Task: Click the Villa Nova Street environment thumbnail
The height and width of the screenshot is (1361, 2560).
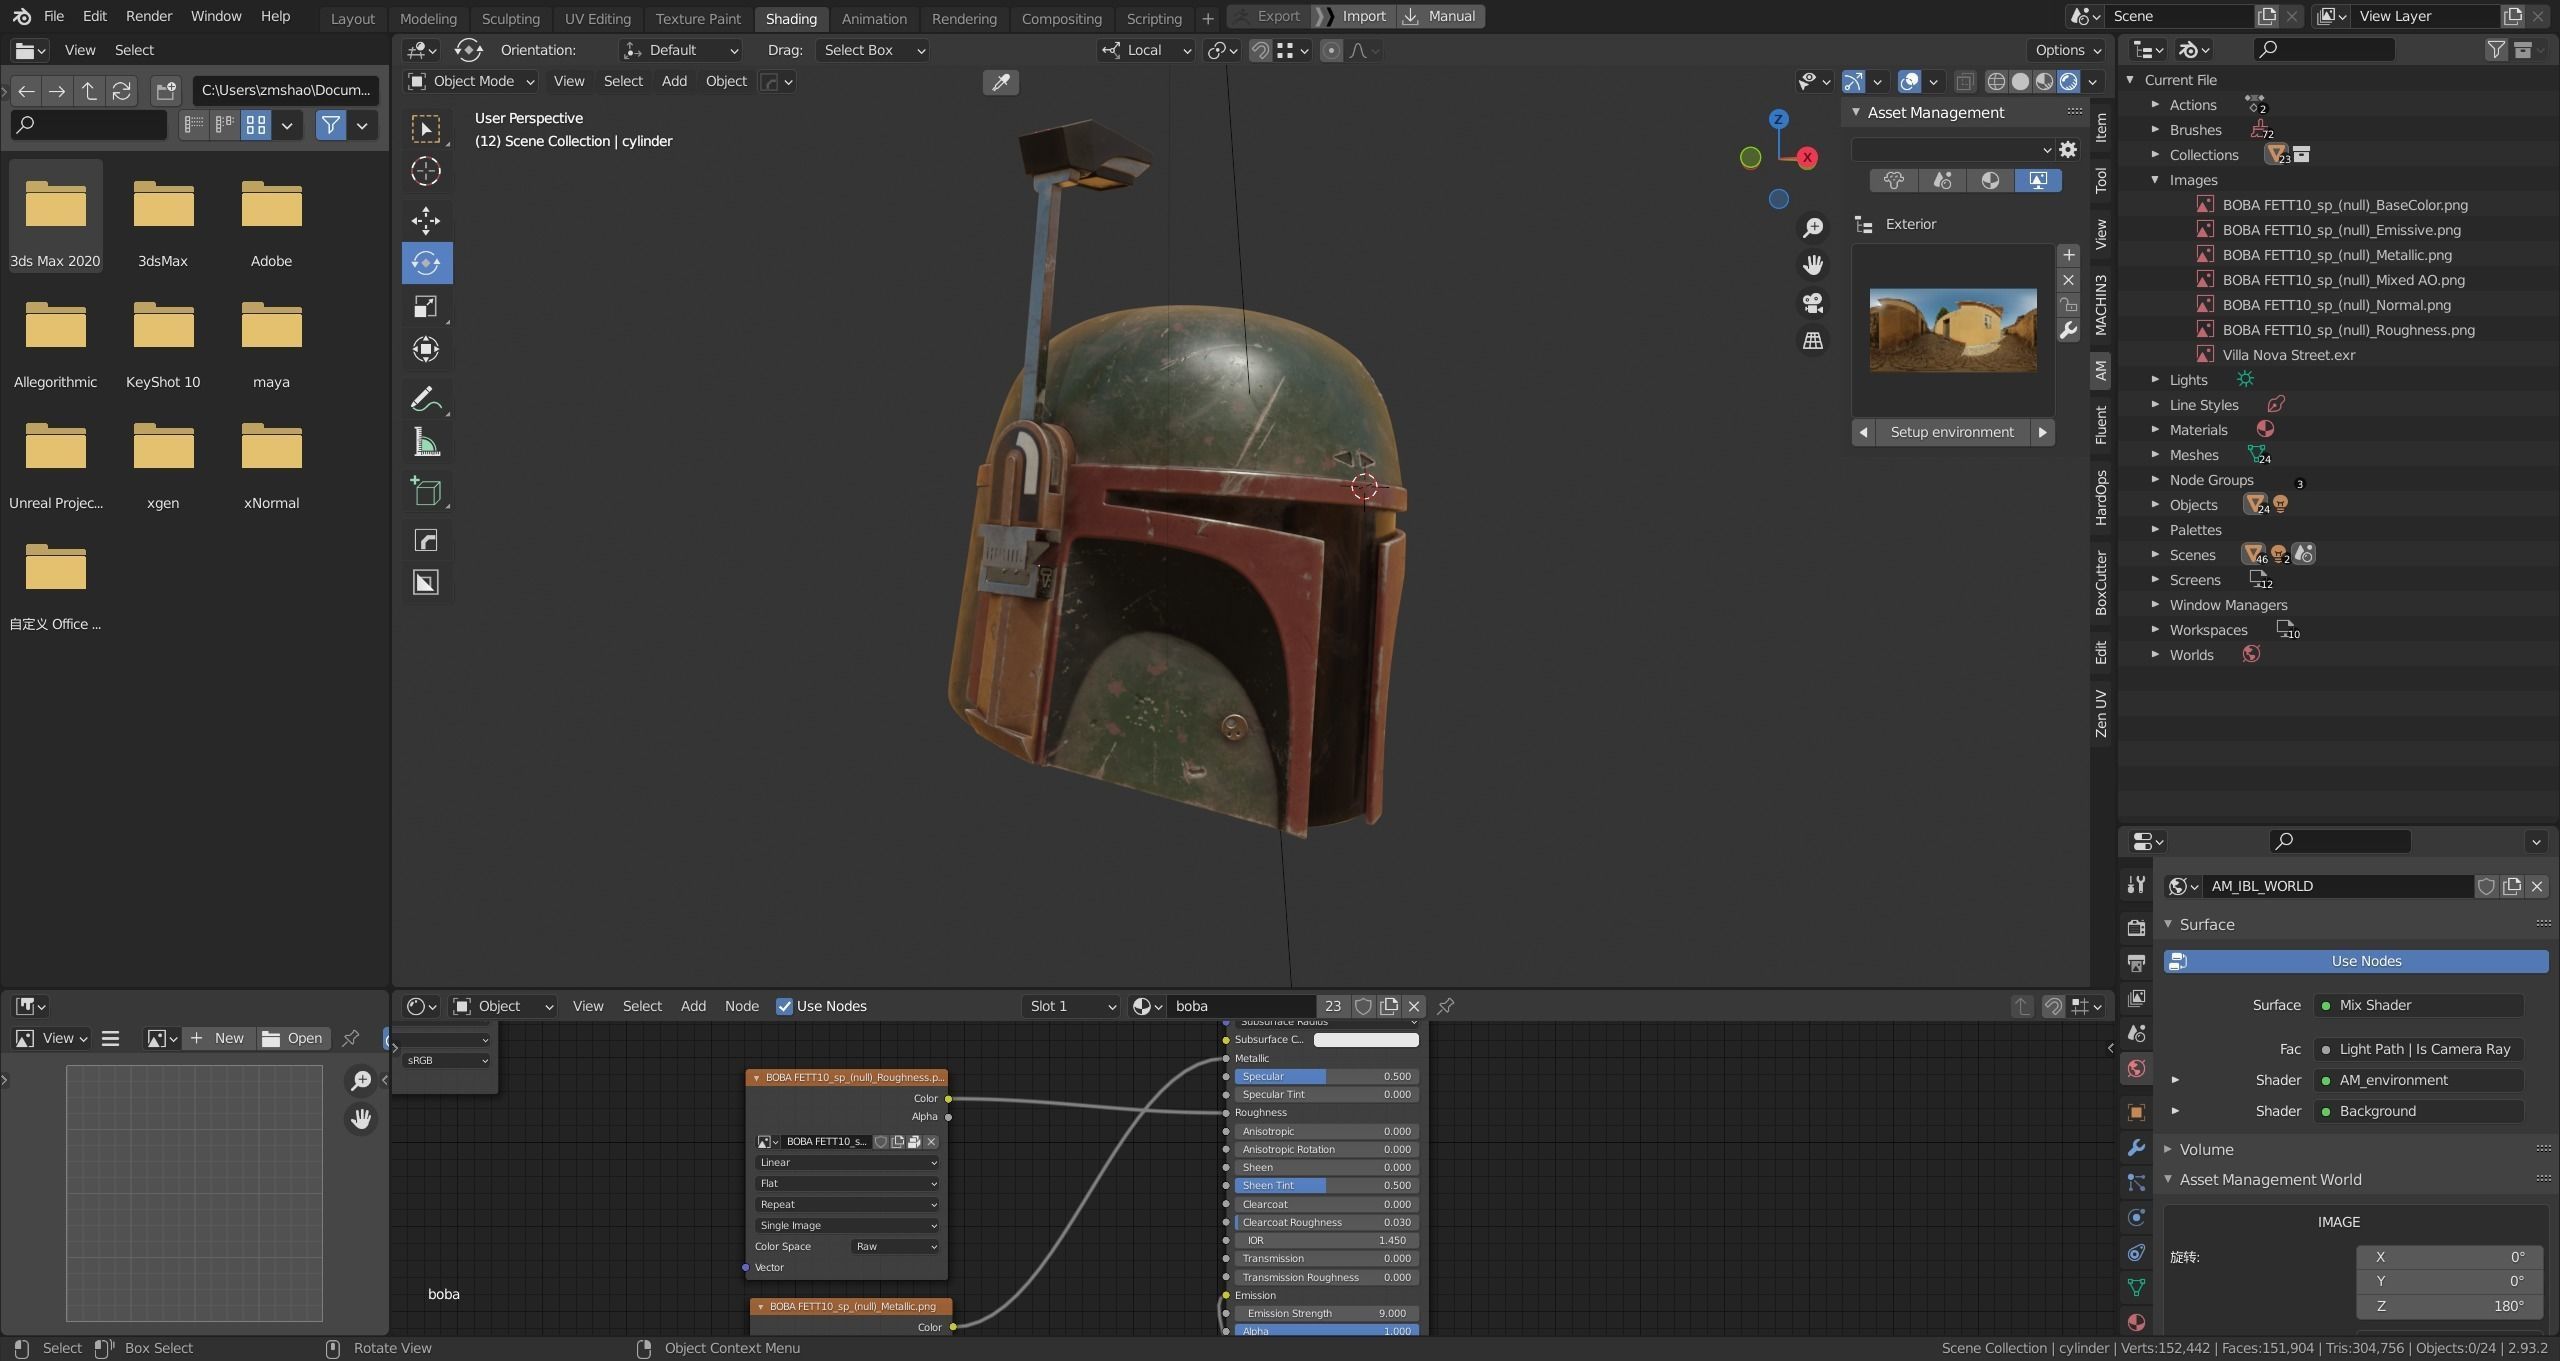Action: 1952,330
